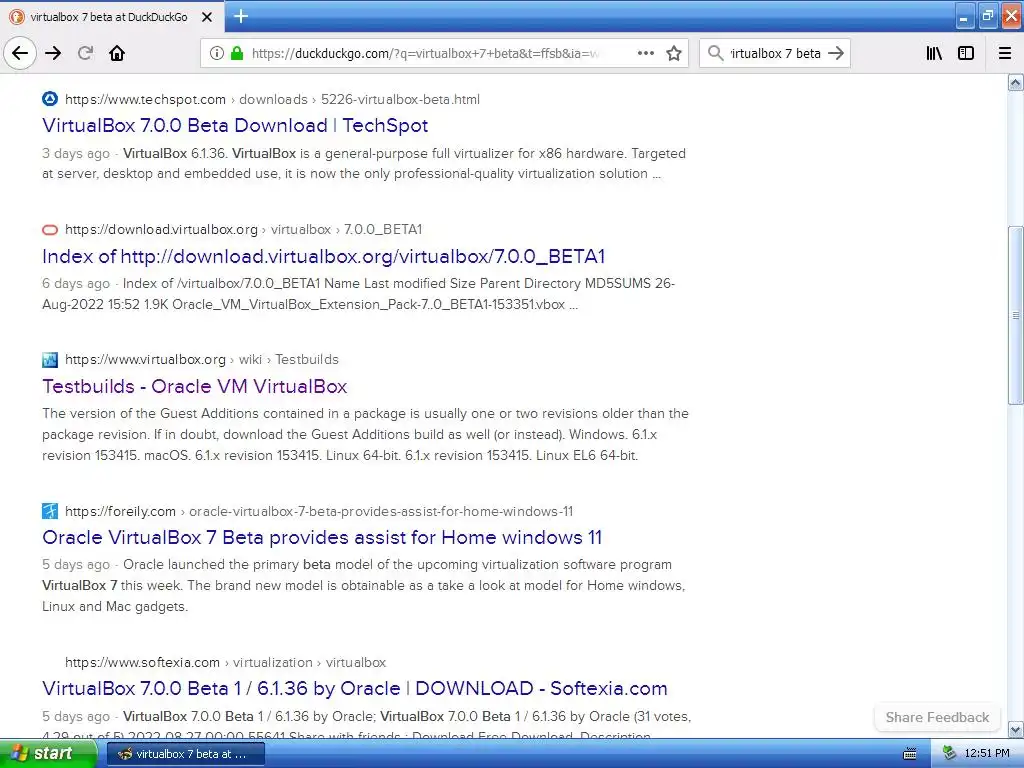Viewport: 1024px width, 768px height.
Task: Open the Library bookmarks icon
Action: point(934,53)
